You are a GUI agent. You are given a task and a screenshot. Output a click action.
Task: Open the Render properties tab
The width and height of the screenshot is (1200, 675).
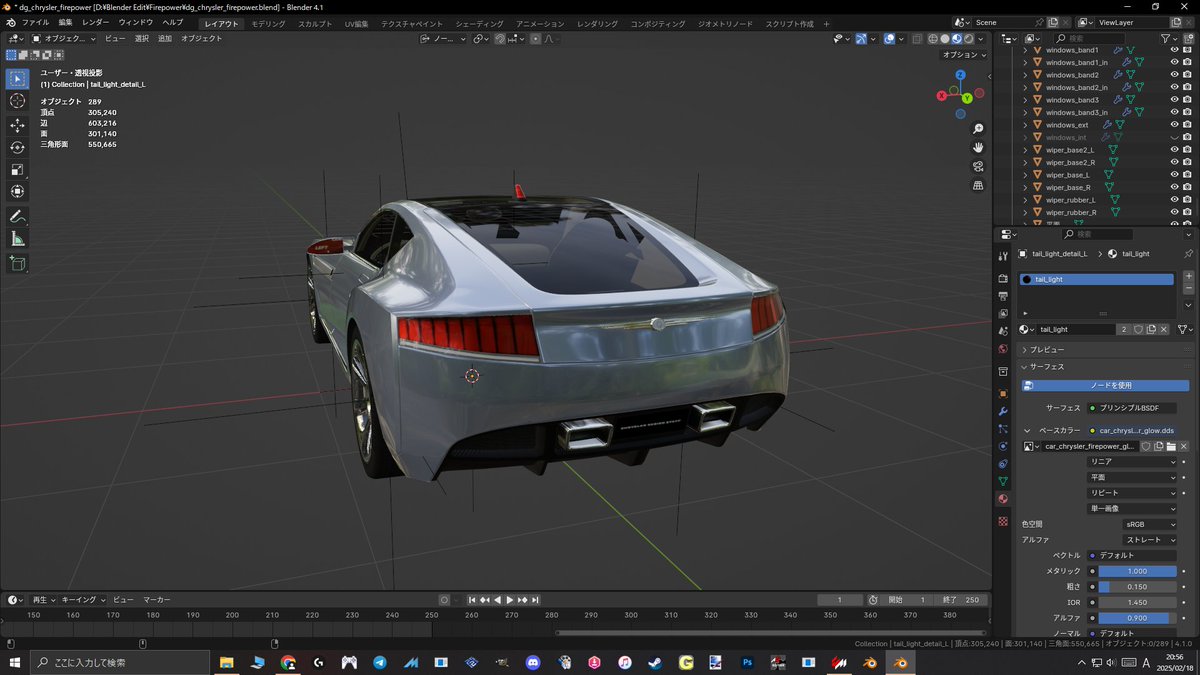pos(1003,279)
